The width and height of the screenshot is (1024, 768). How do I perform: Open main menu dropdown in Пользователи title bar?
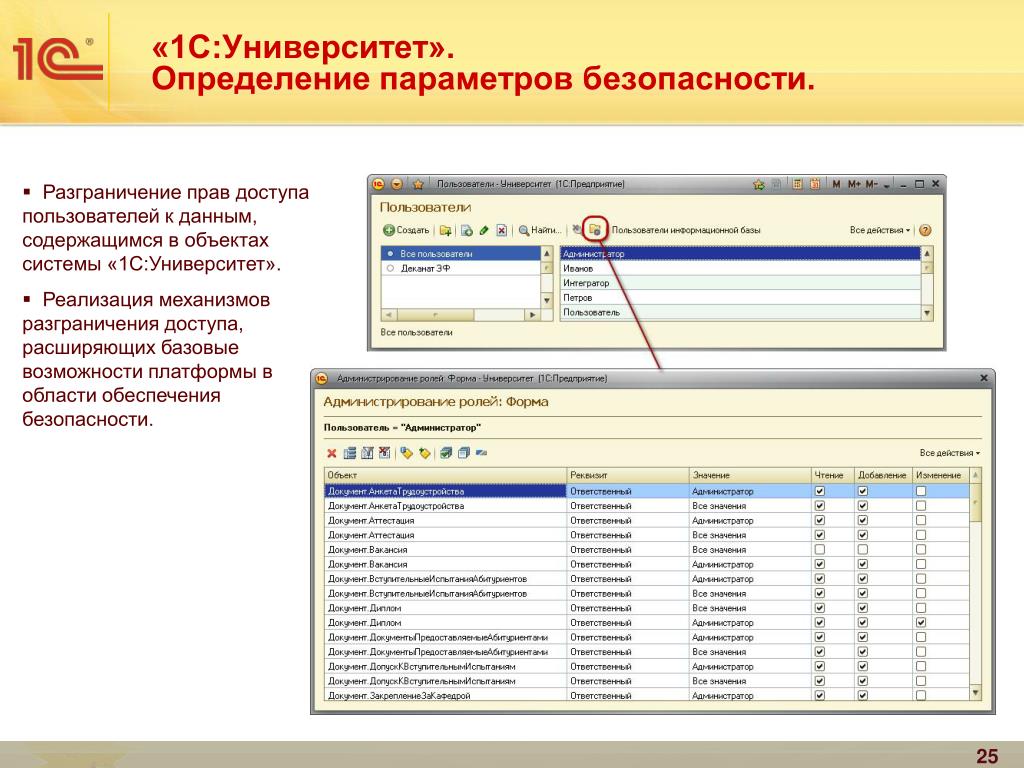pos(397,184)
